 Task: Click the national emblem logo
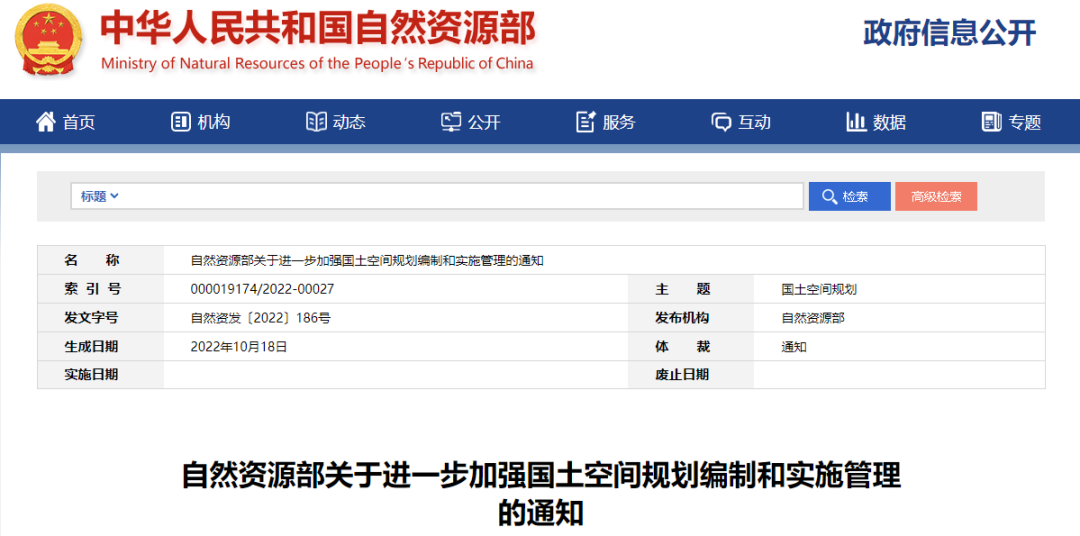(x=50, y=42)
